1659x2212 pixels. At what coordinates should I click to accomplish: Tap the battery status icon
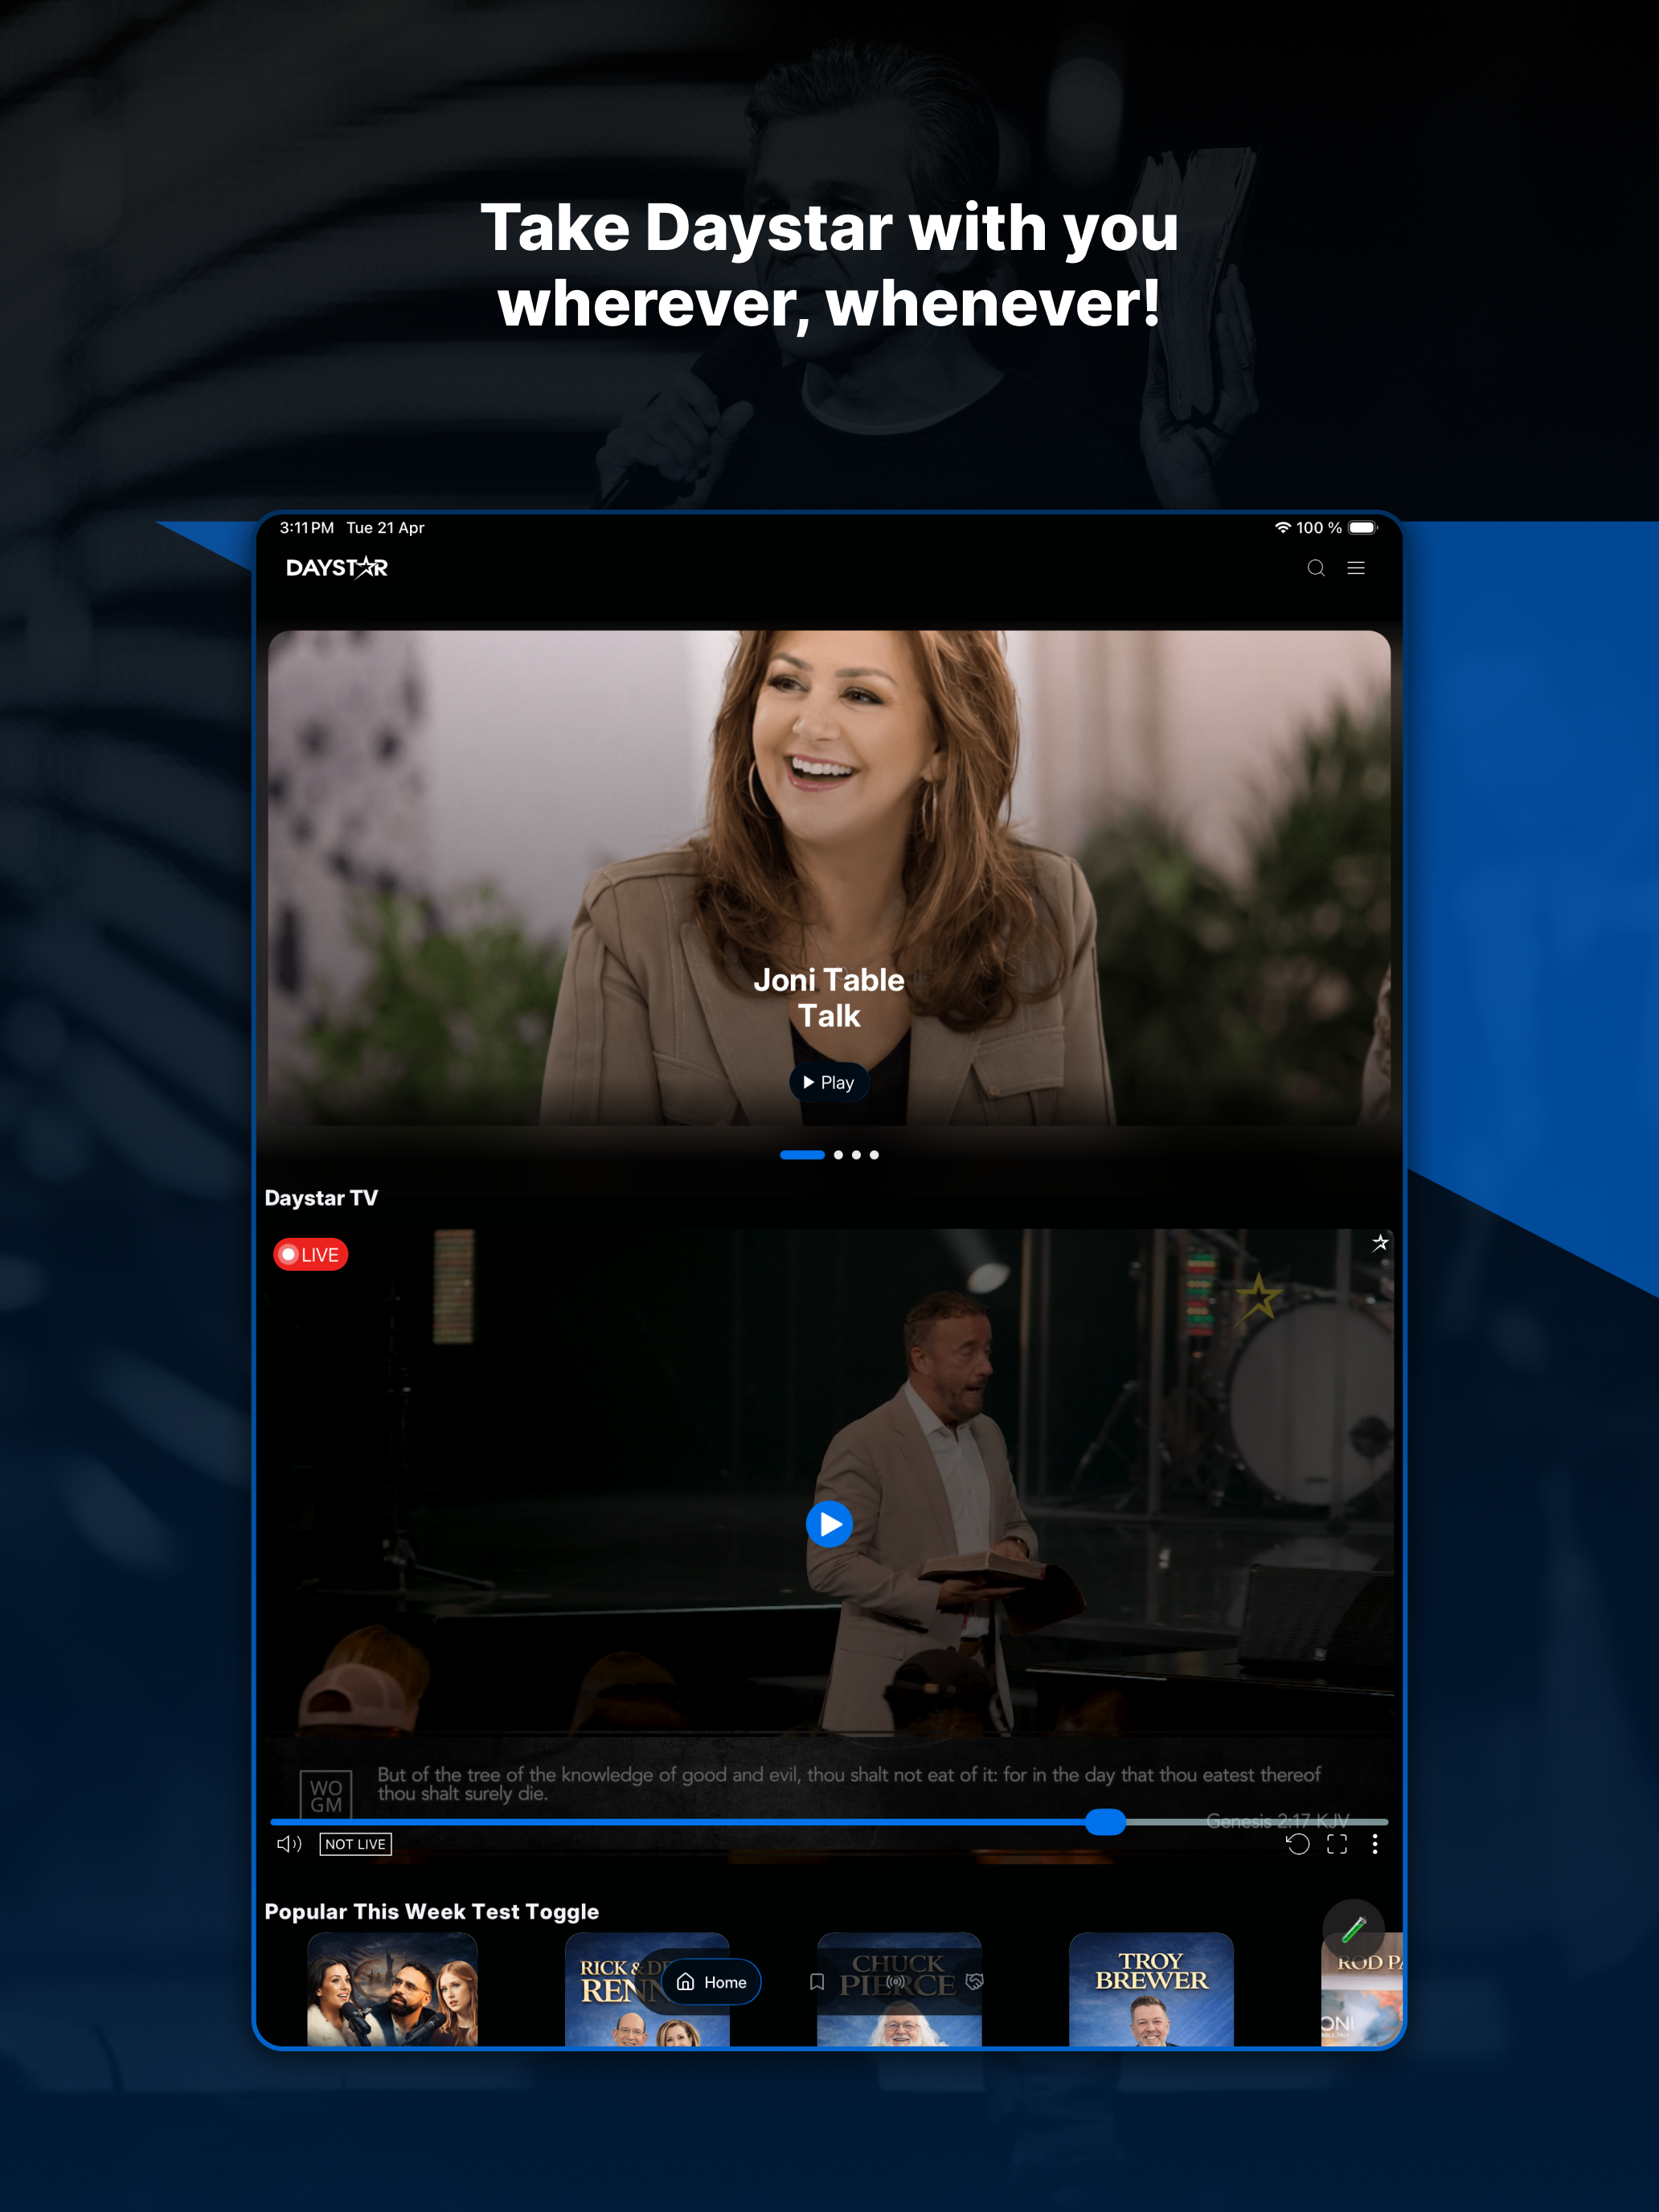tap(1363, 527)
